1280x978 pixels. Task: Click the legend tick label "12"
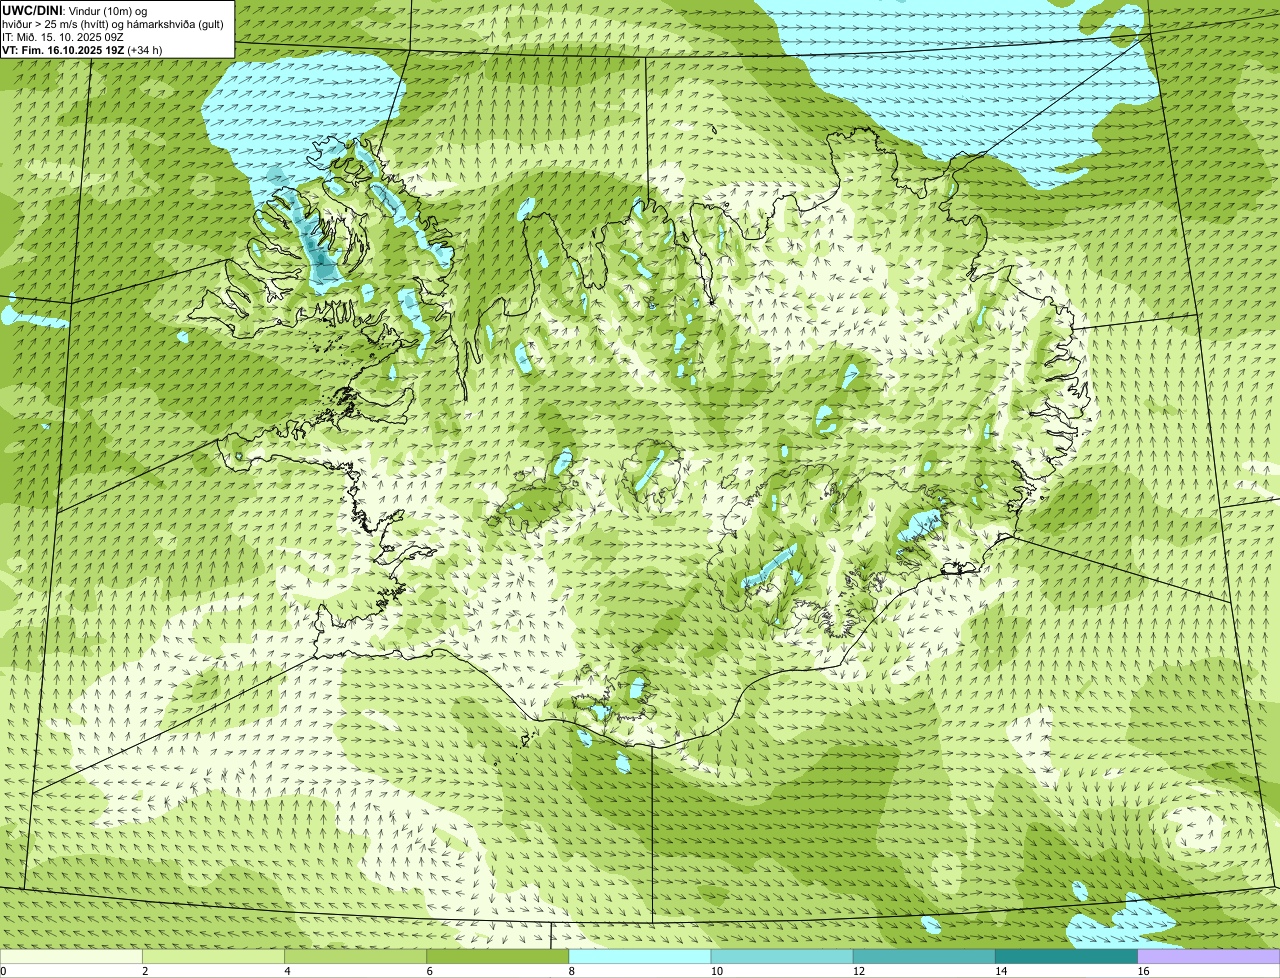pos(858,971)
